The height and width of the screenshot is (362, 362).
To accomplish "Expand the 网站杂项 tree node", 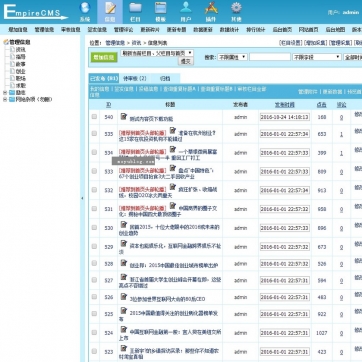I will (5, 99).
